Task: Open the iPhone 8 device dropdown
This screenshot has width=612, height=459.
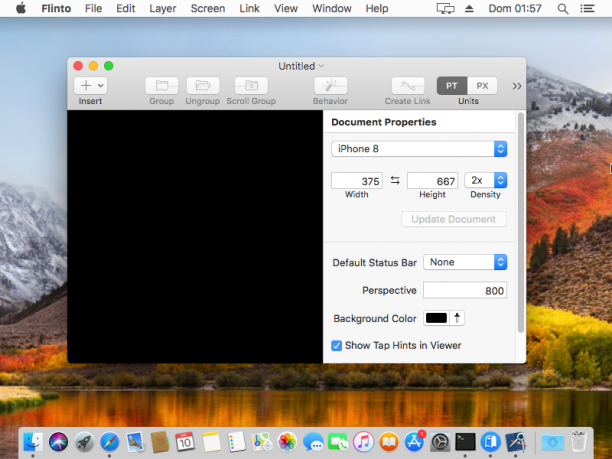Action: point(419,149)
